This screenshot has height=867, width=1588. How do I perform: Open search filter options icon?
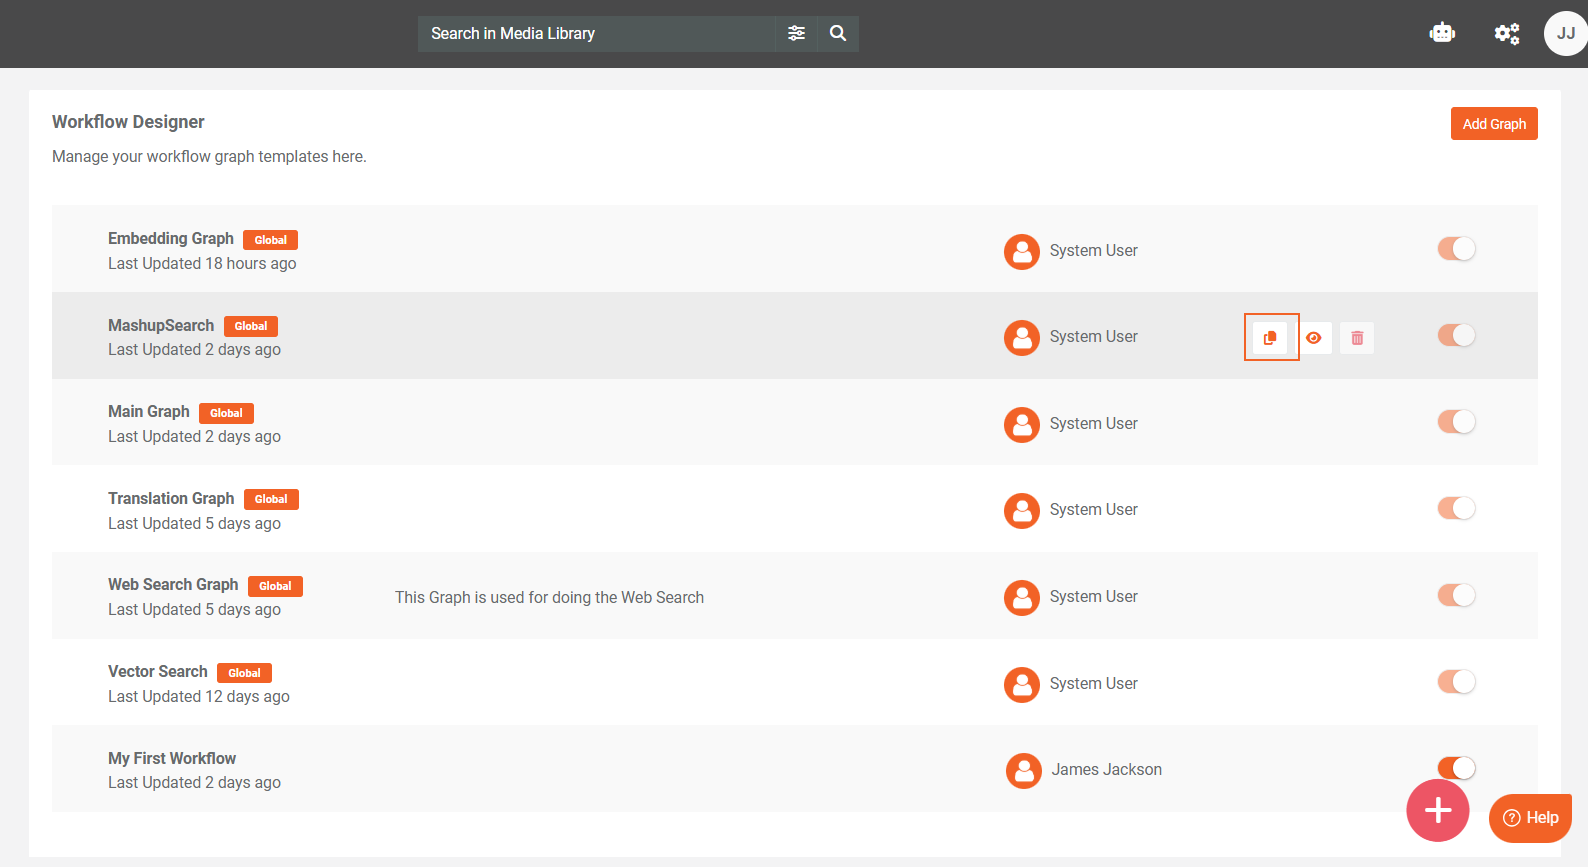(796, 34)
